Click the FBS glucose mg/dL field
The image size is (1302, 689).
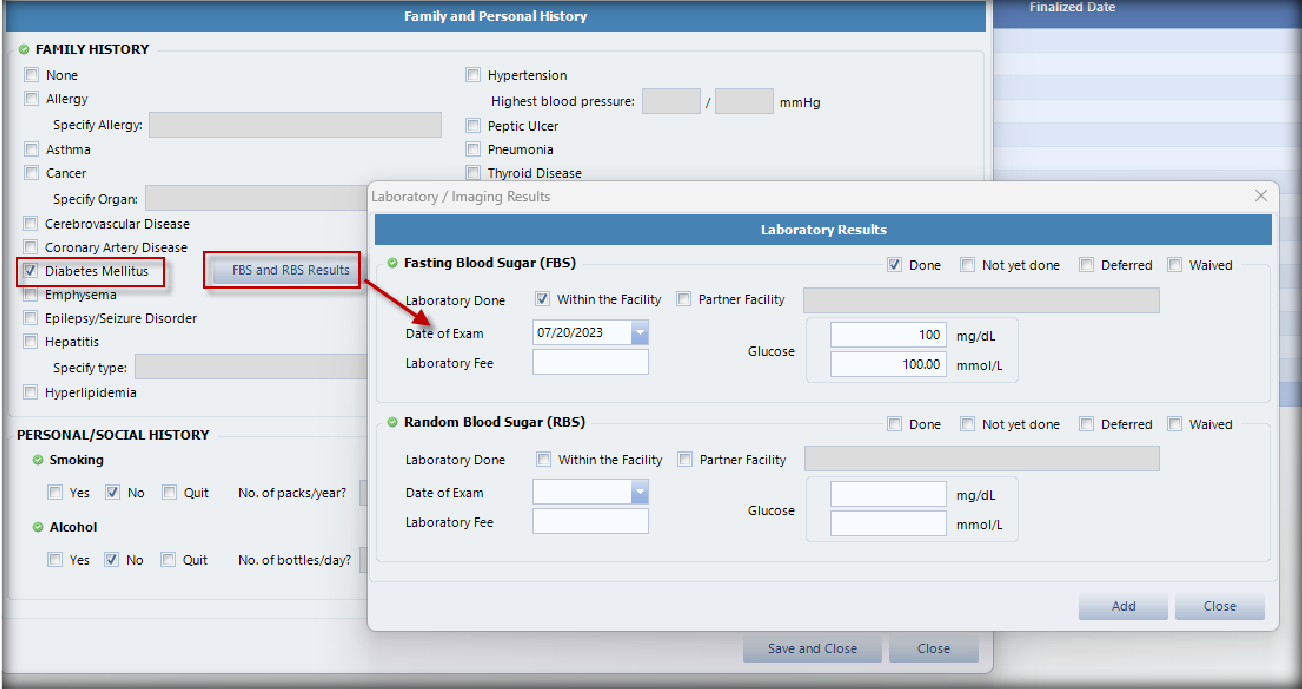coord(888,335)
